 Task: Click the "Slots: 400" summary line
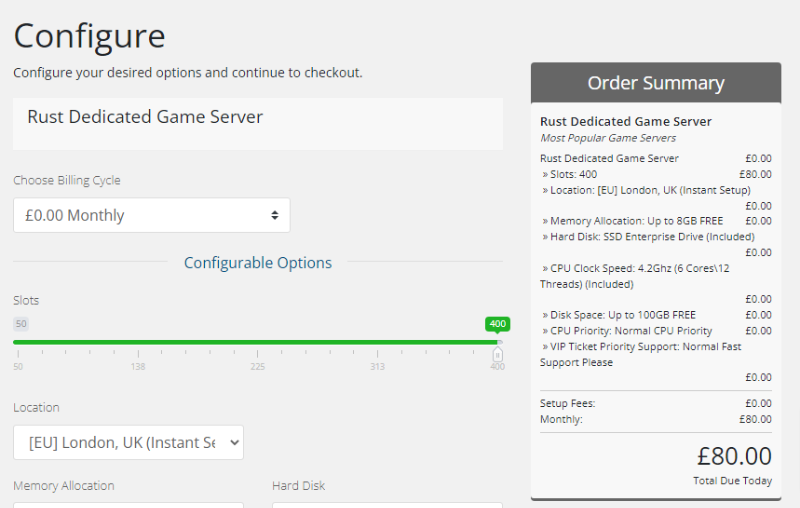(x=569, y=174)
